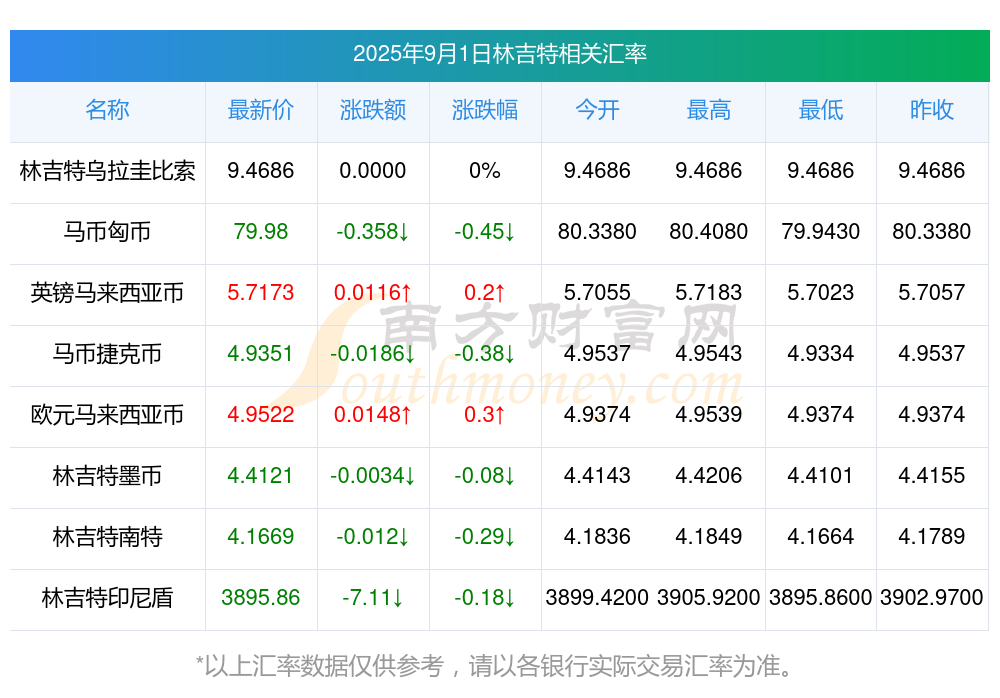Click change percent -0.45↓

coord(485,231)
